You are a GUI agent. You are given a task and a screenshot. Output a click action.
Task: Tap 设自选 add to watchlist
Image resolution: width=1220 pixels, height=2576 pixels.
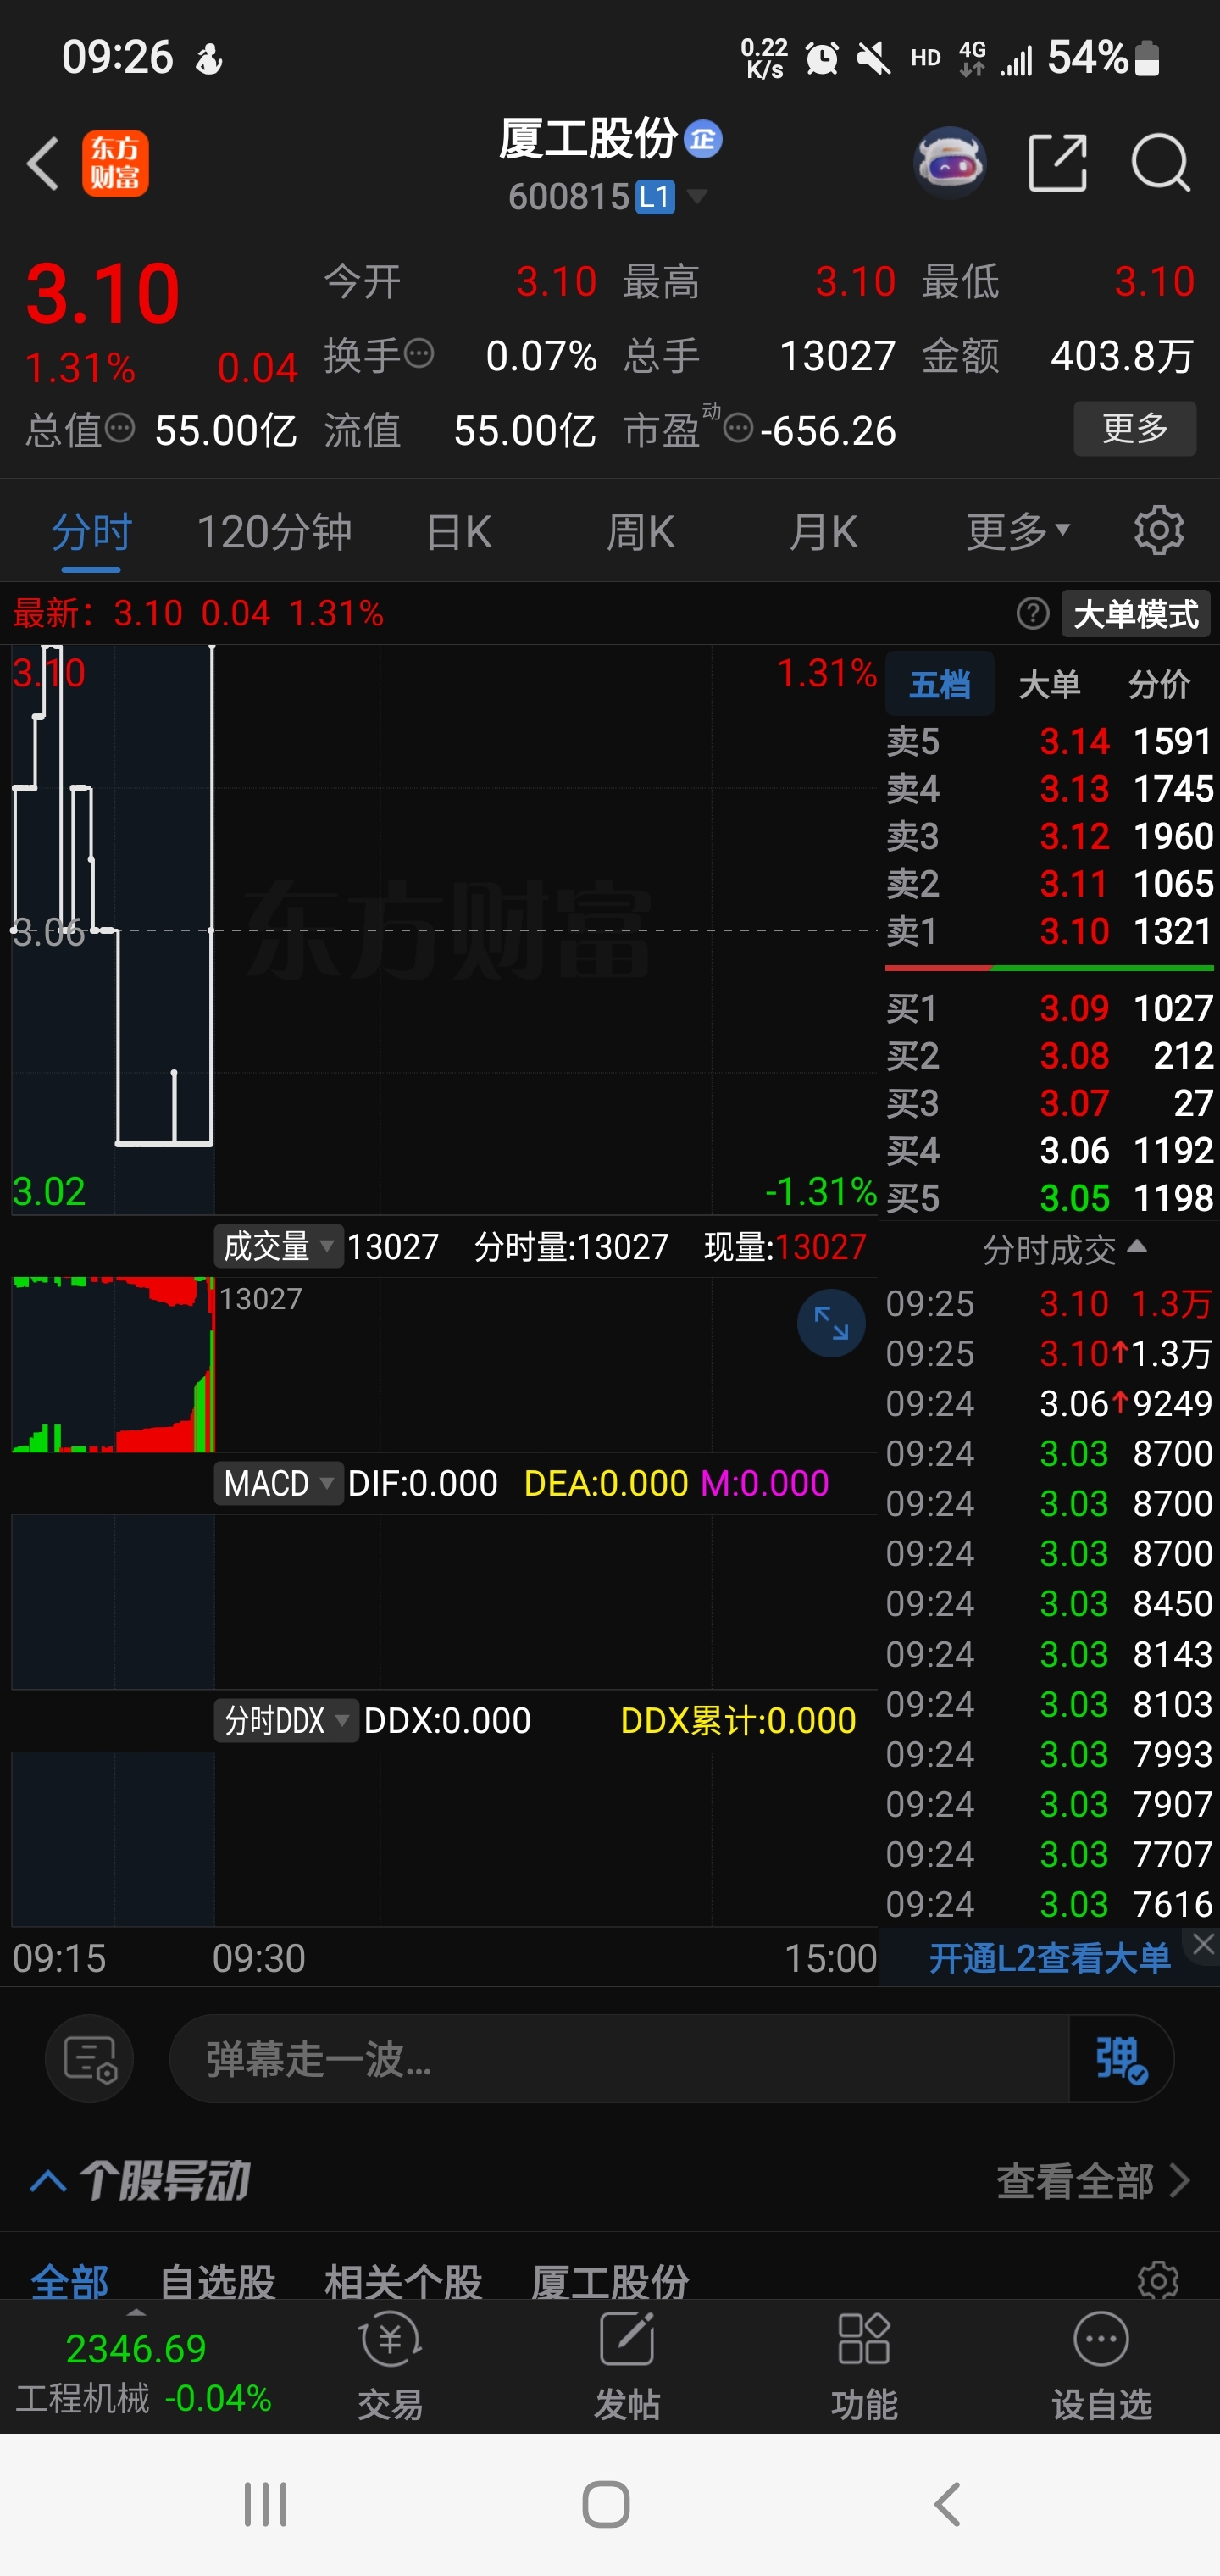[1101, 2366]
